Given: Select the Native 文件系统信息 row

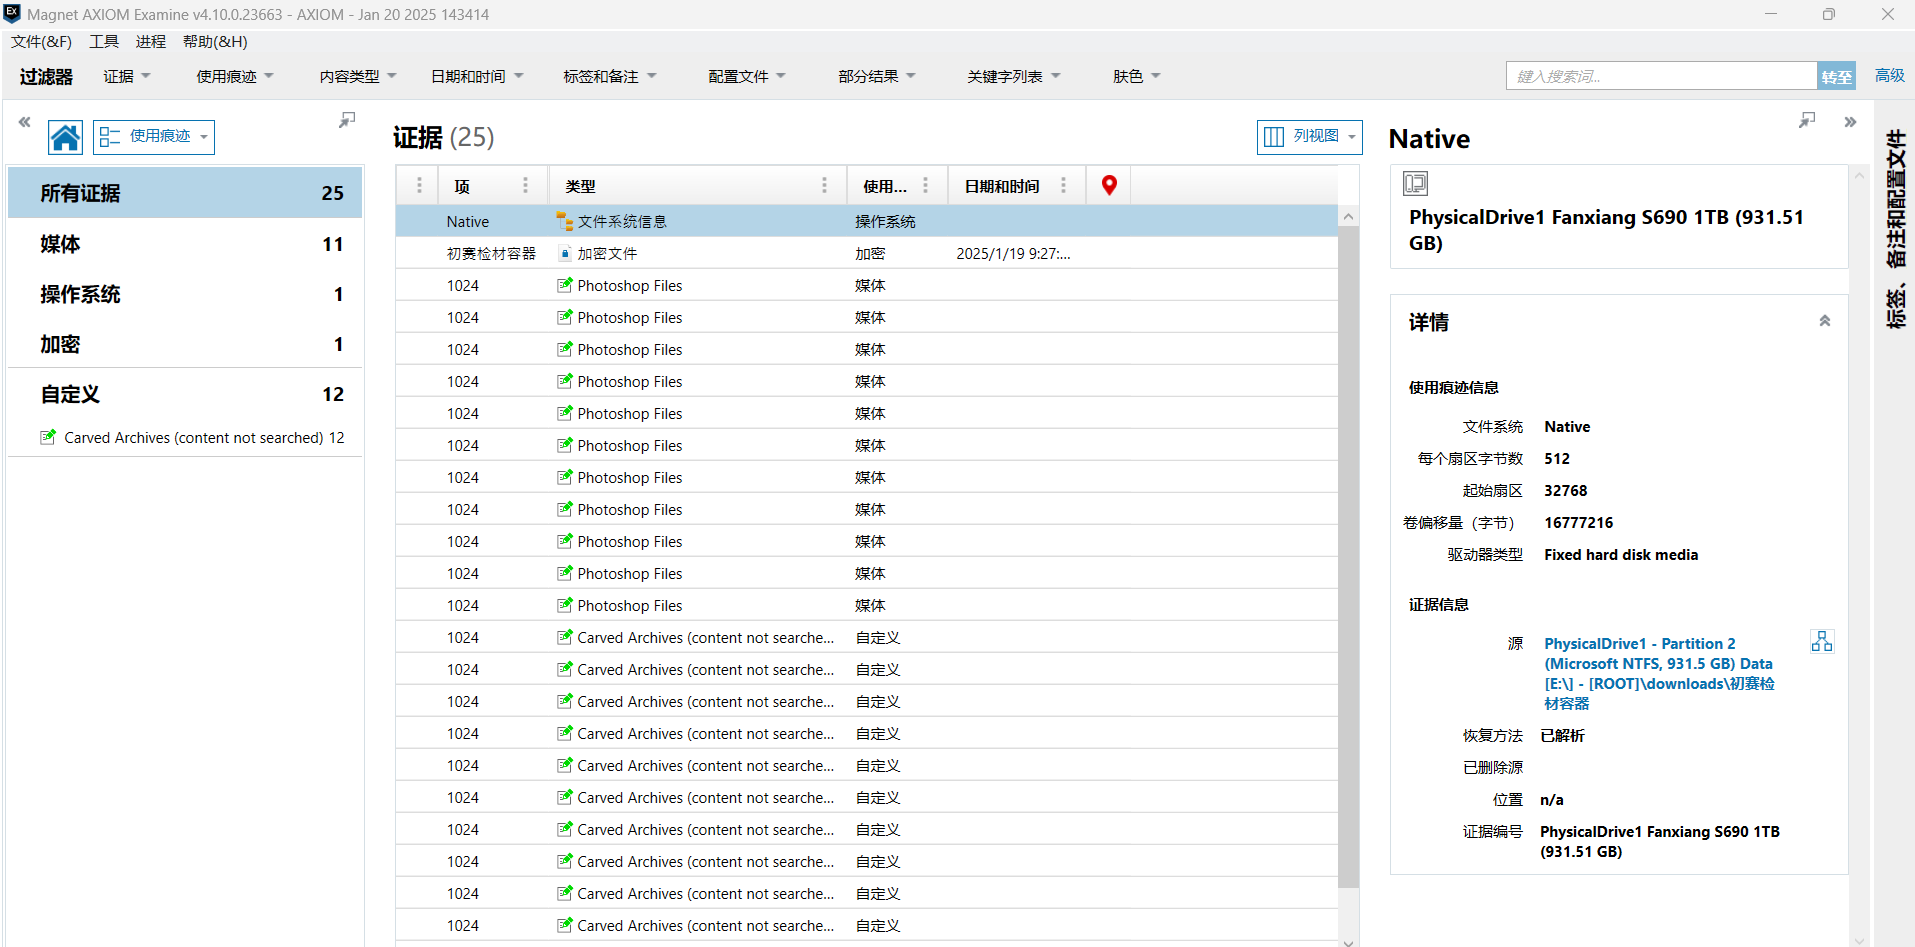Looking at the screenshot, I should tap(866, 221).
